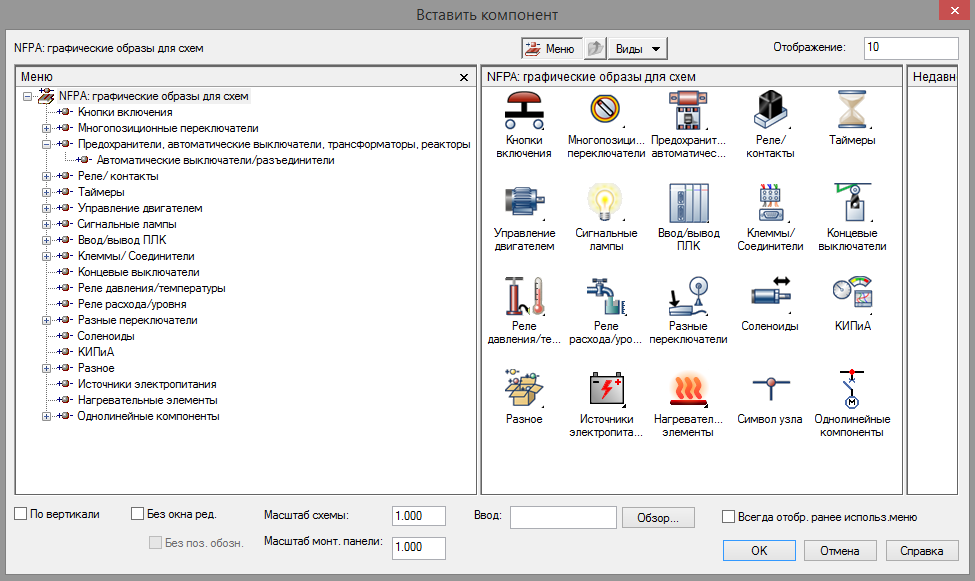The height and width of the screenshot is (581, 975).
Task: Click the OK button
Action: (x=759, y=551)
